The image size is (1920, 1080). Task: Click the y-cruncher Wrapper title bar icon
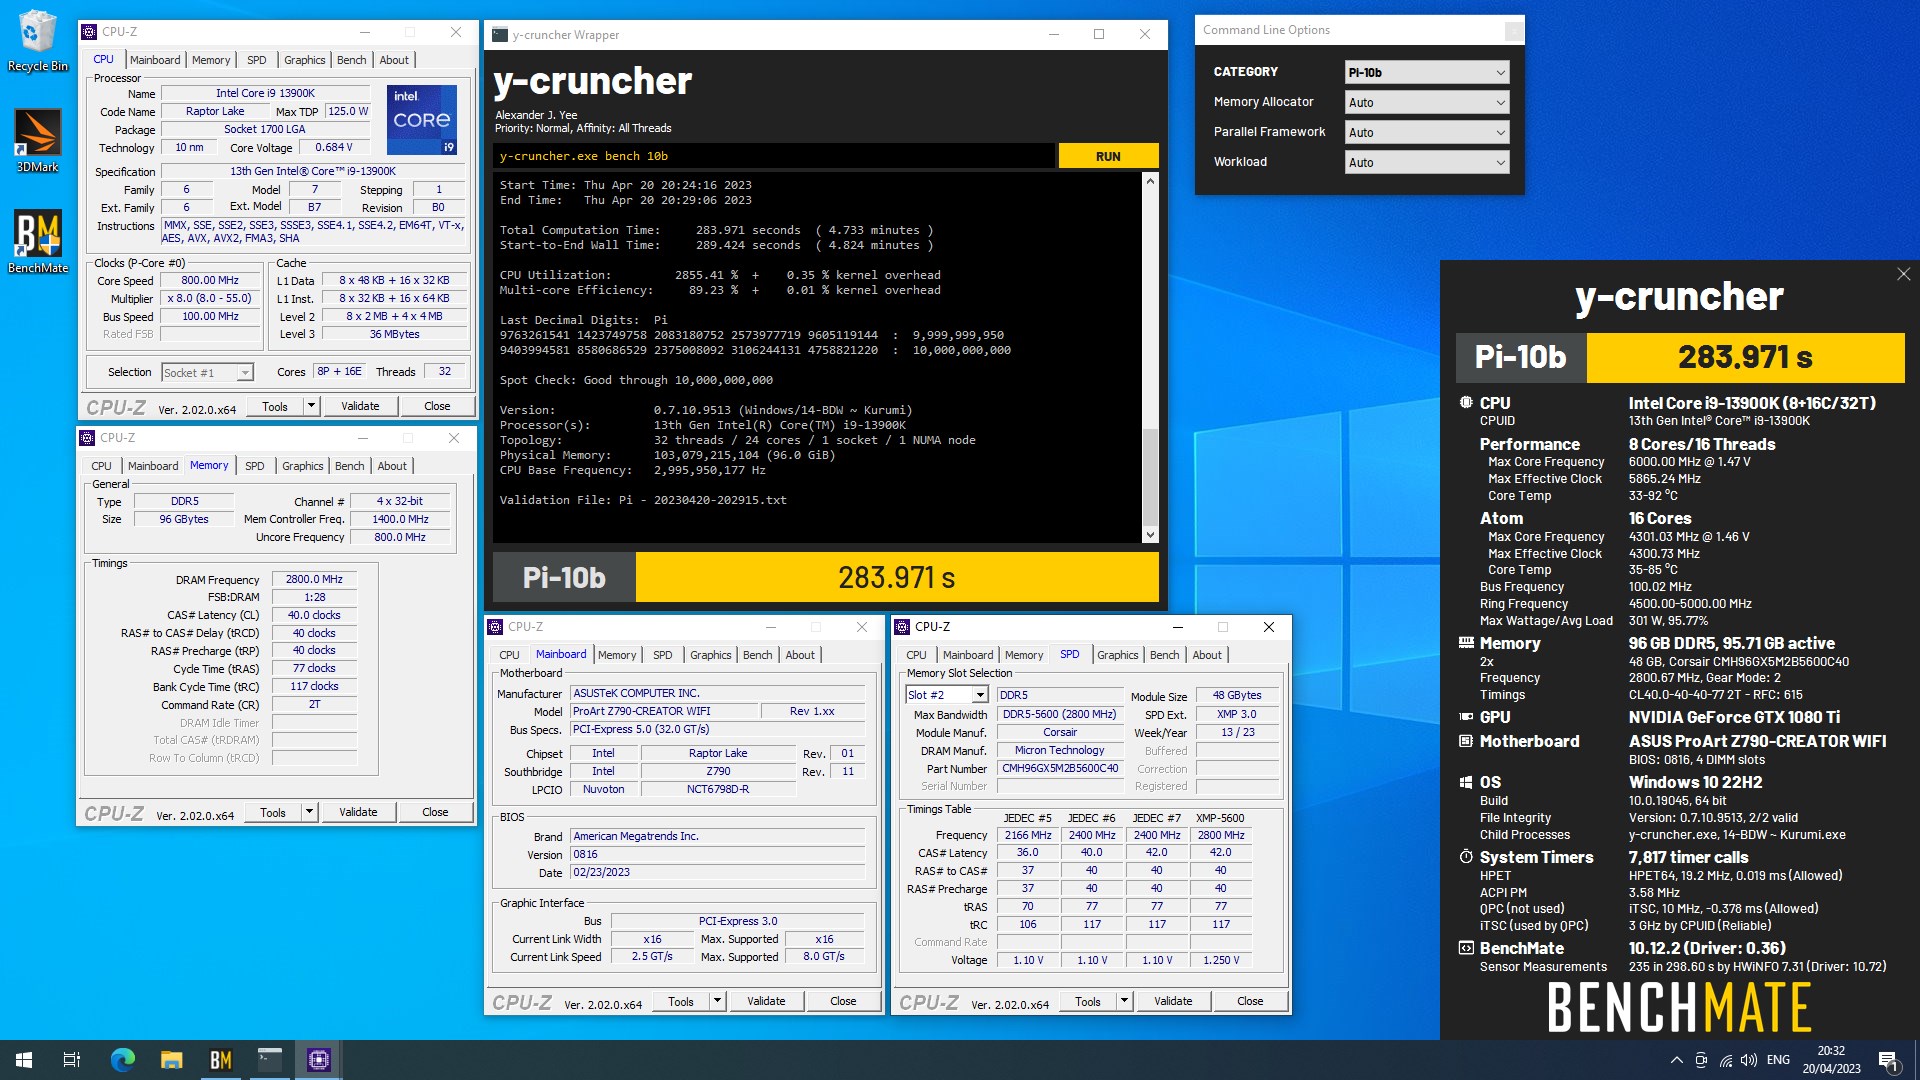[x=500, y=35]
